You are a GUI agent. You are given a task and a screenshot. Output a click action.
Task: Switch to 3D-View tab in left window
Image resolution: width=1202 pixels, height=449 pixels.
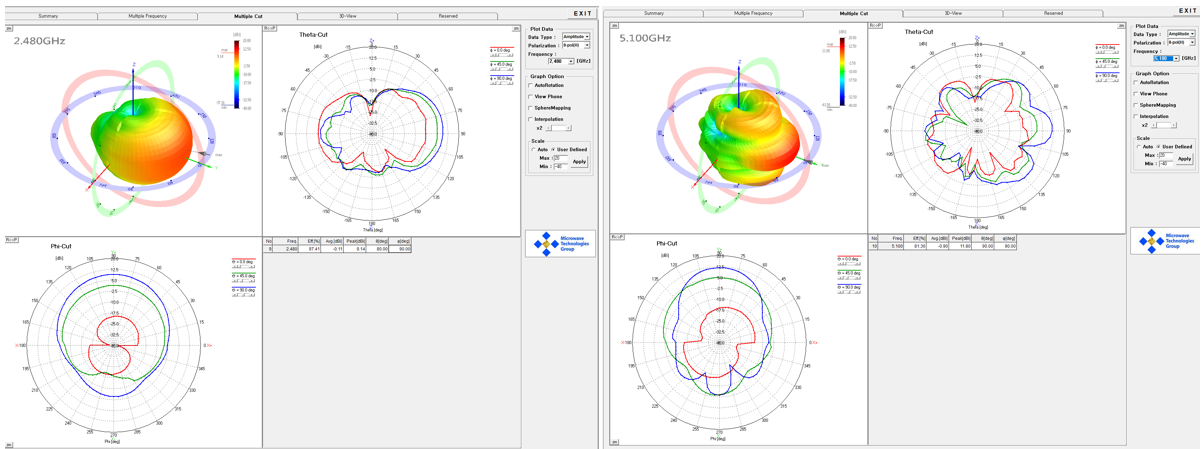click(349, 17)
